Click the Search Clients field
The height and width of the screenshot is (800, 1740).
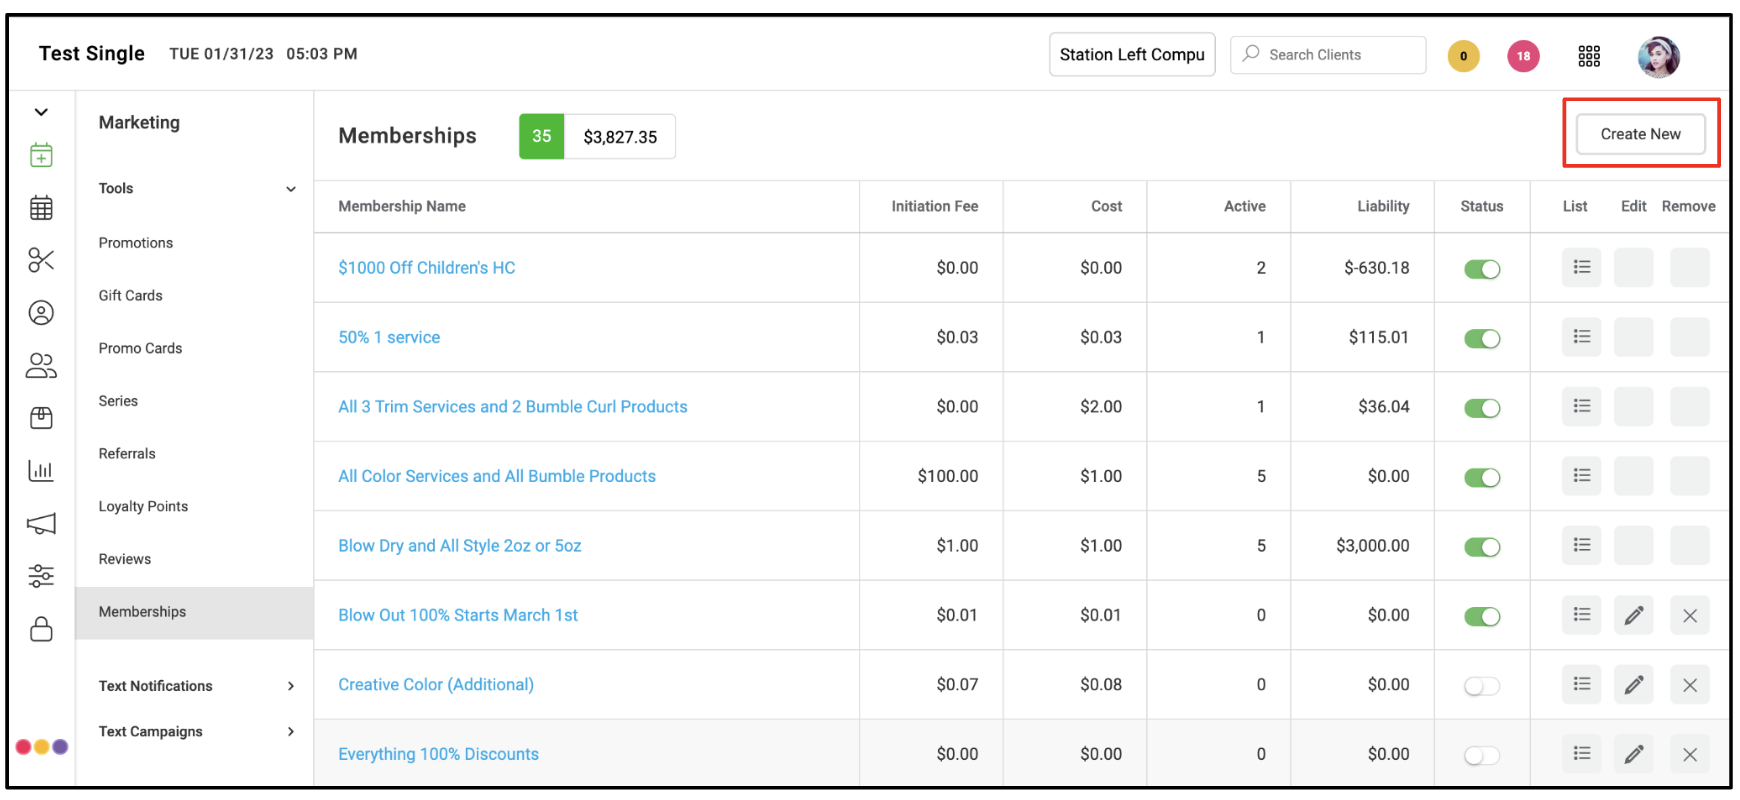[1328, 55]
